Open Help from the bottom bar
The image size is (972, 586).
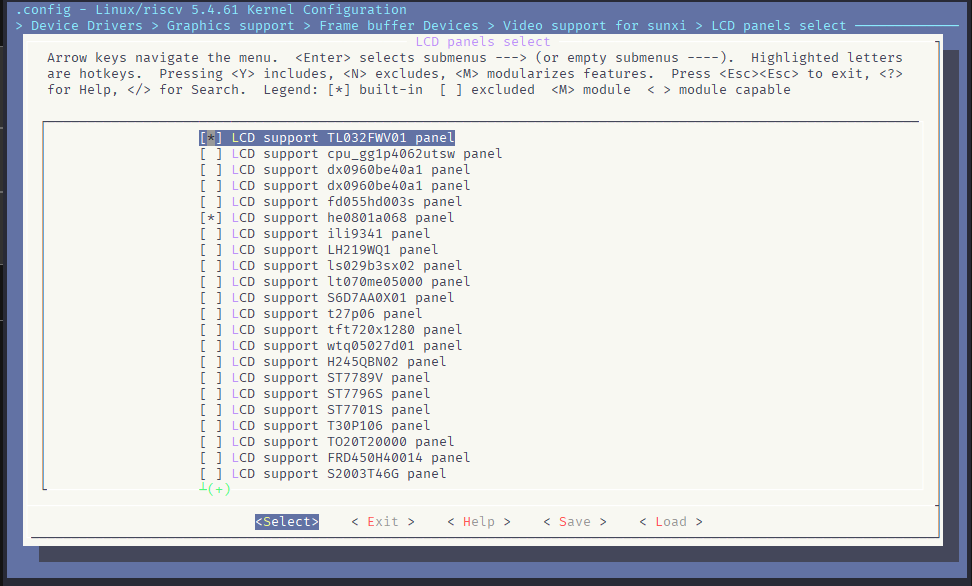coord(479,522)
